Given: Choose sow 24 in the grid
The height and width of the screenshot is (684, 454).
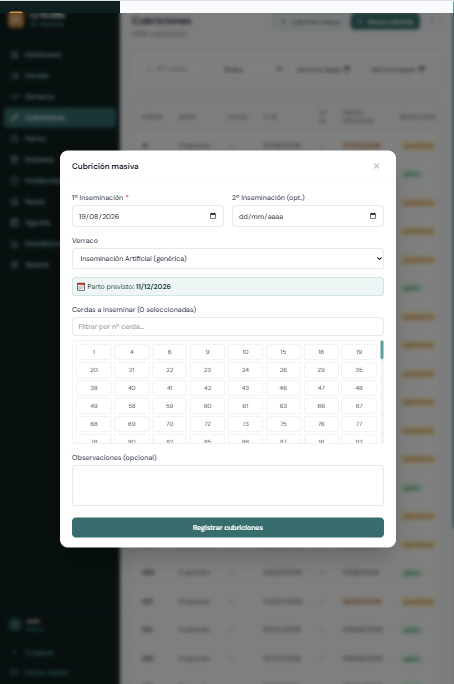Looking at the screenshot, I should [246, 370].
